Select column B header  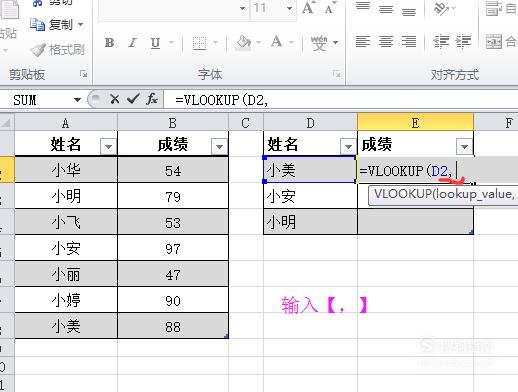coord(173,123)
